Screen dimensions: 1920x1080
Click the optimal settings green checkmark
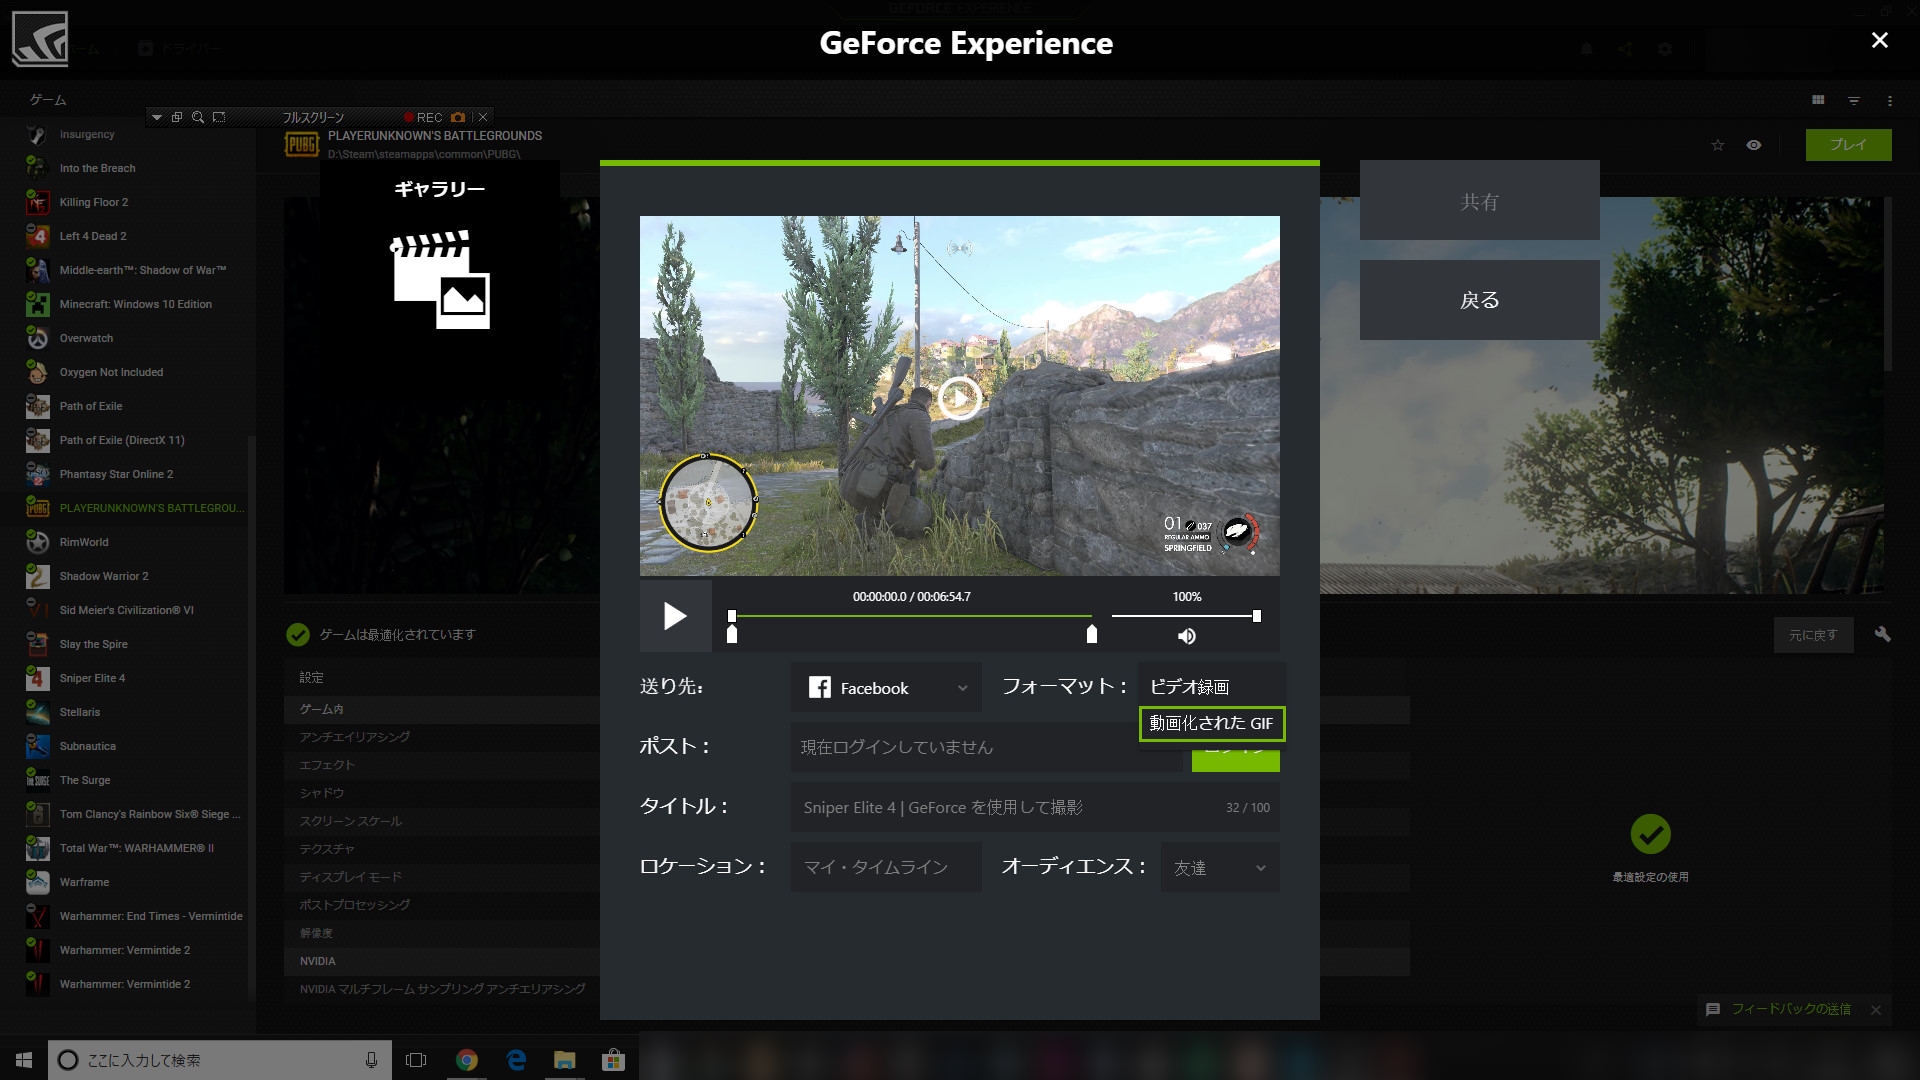[1650, 834]
